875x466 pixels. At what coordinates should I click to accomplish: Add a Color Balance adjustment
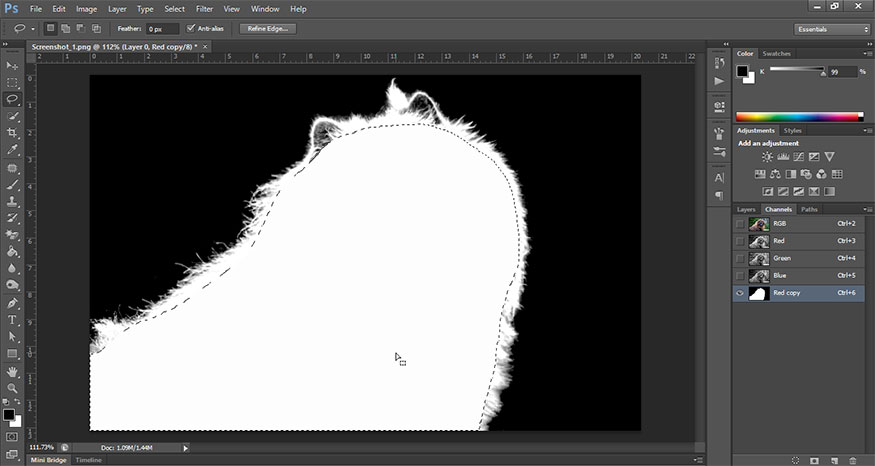pyautogui.click(x=775, y=174)
